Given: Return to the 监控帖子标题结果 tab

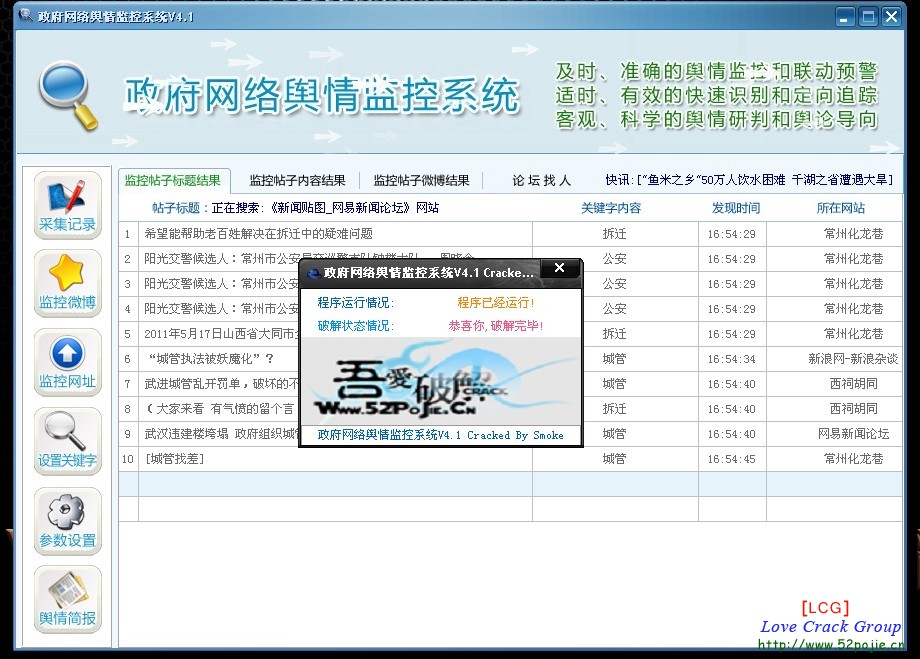Looking at the screenshot, I should [172, 181].
